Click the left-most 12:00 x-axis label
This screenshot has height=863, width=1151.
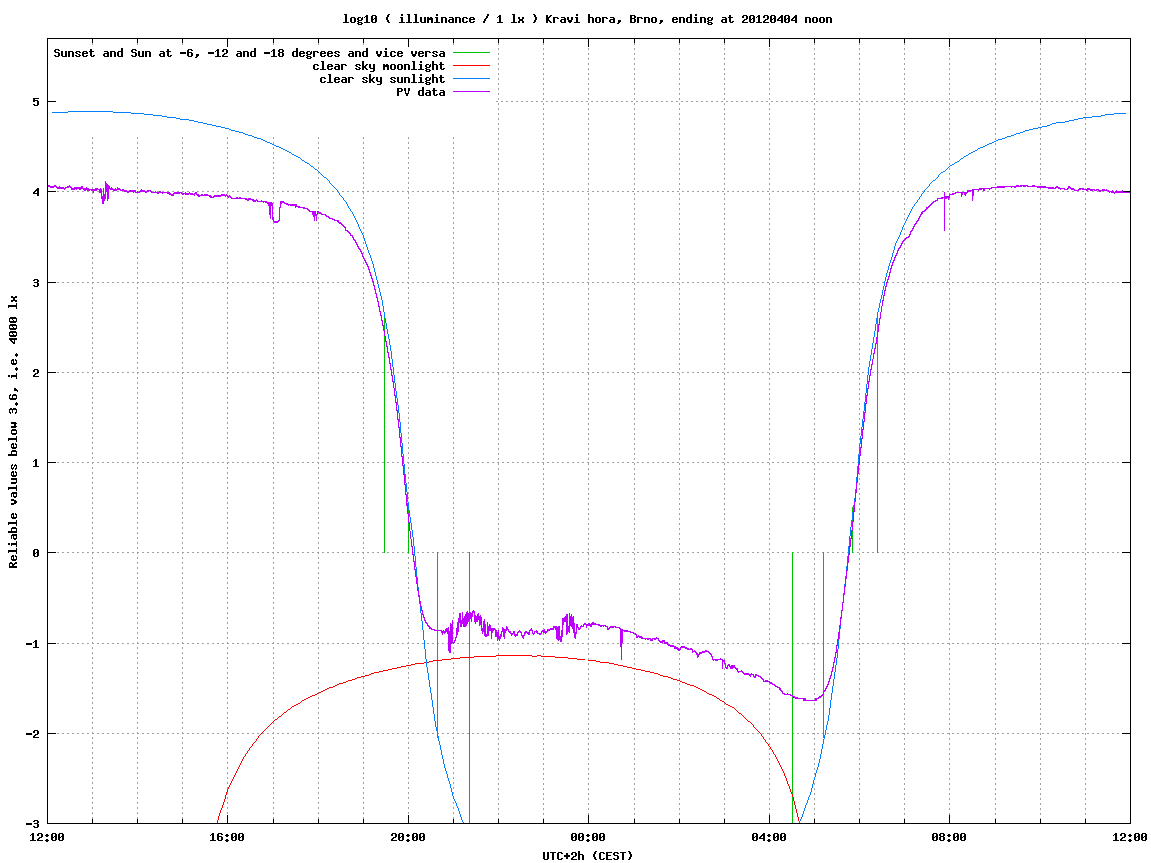tap(47, 837)
